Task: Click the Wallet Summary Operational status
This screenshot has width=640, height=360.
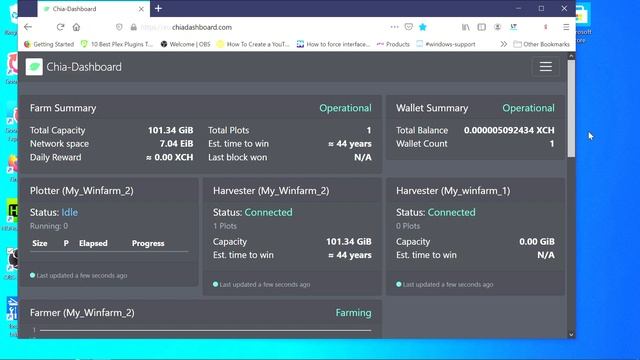Action: [528, 108]
